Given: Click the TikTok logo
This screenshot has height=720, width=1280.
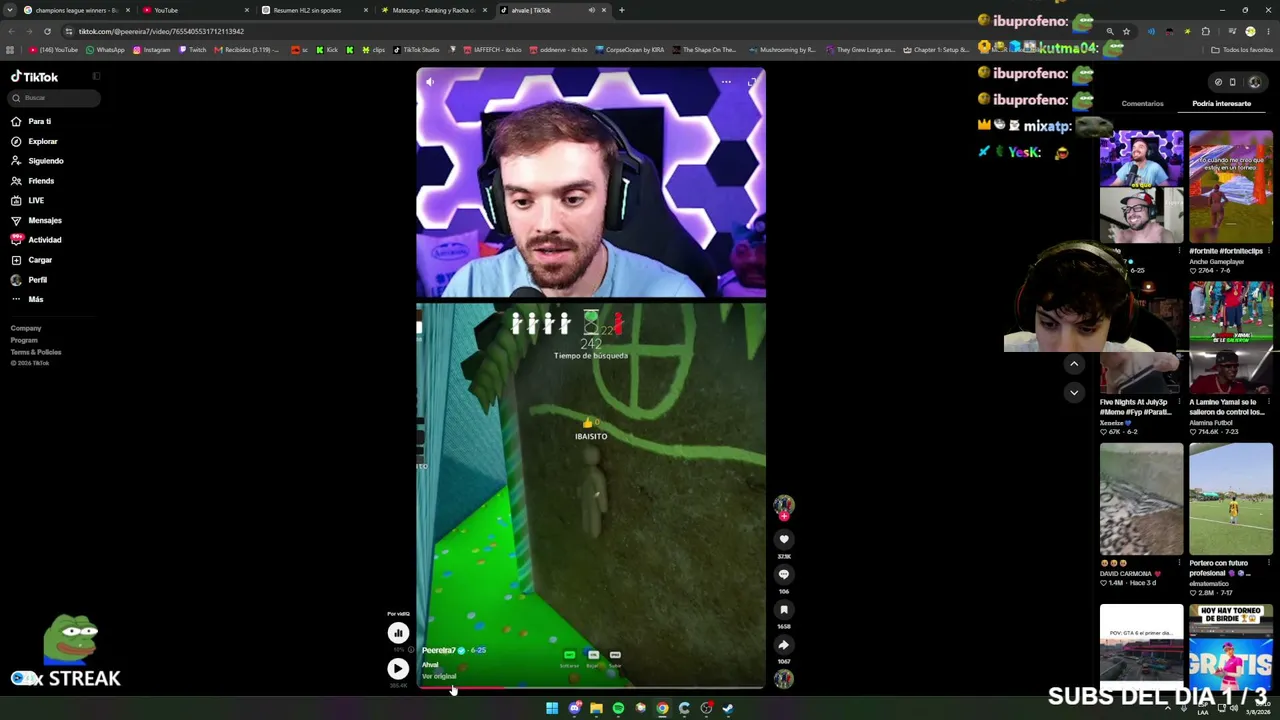Looking at the screenshot, I should [35, 77].
